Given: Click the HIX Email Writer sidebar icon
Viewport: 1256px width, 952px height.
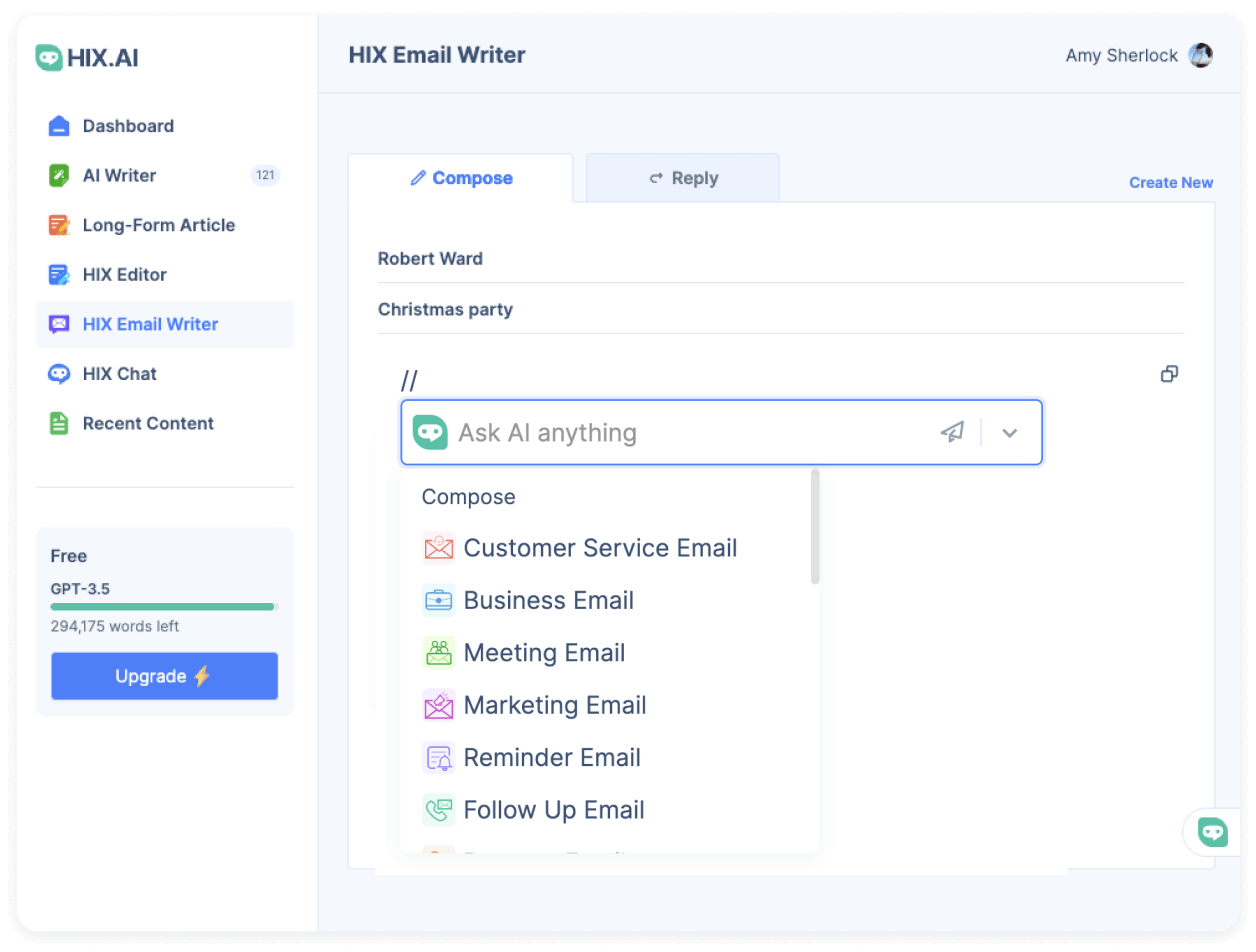Looking at the screenshot, I should [59, 324].
